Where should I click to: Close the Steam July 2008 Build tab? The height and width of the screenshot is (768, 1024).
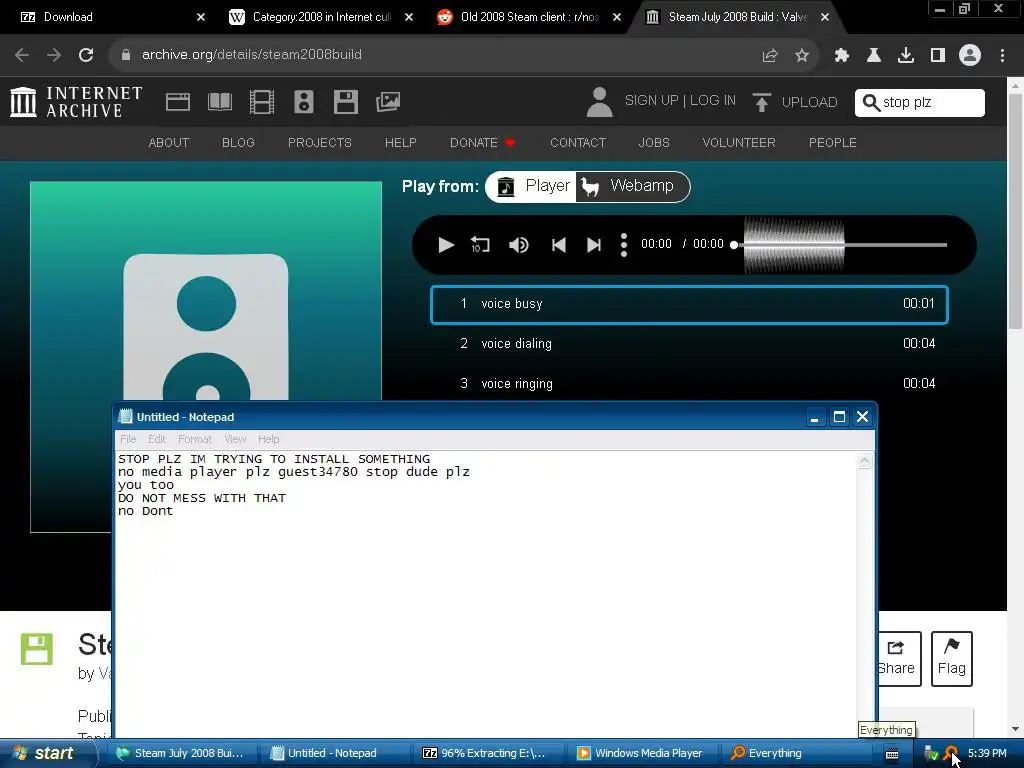[825, 17]
